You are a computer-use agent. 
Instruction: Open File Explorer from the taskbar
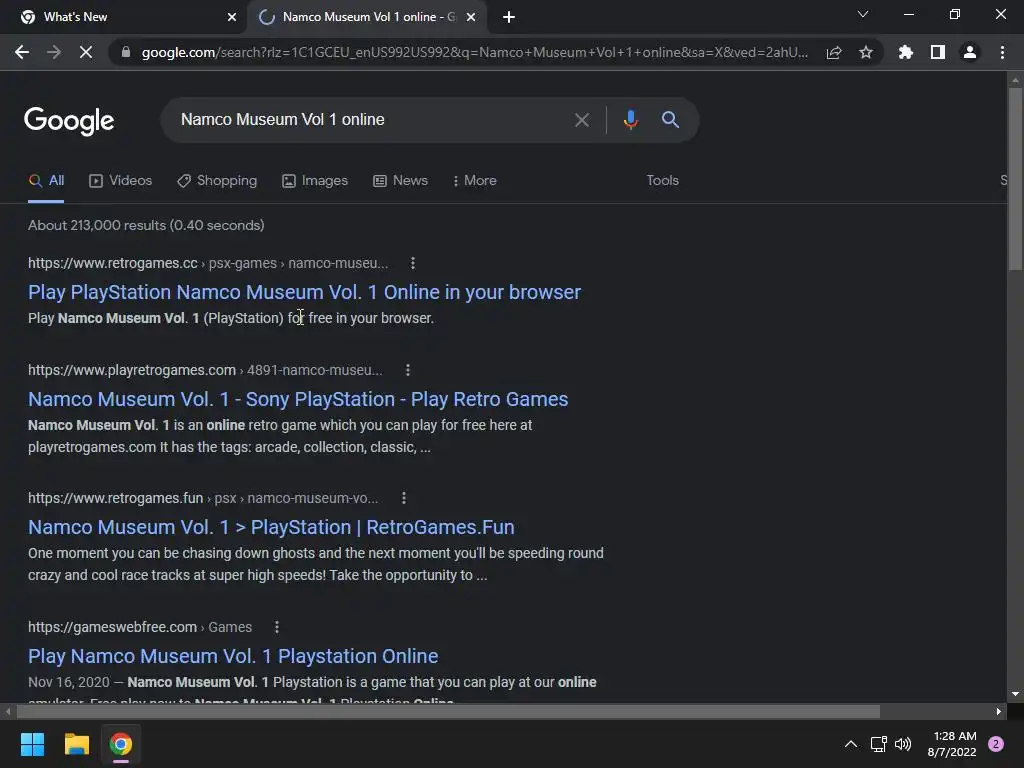76,744
